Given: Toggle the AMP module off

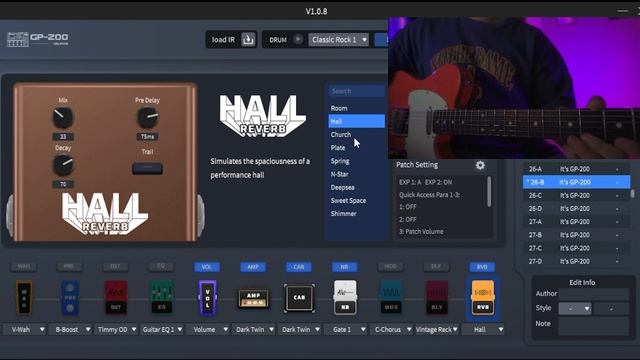Looking at the screenshot, I should click(x=253, y=267).
